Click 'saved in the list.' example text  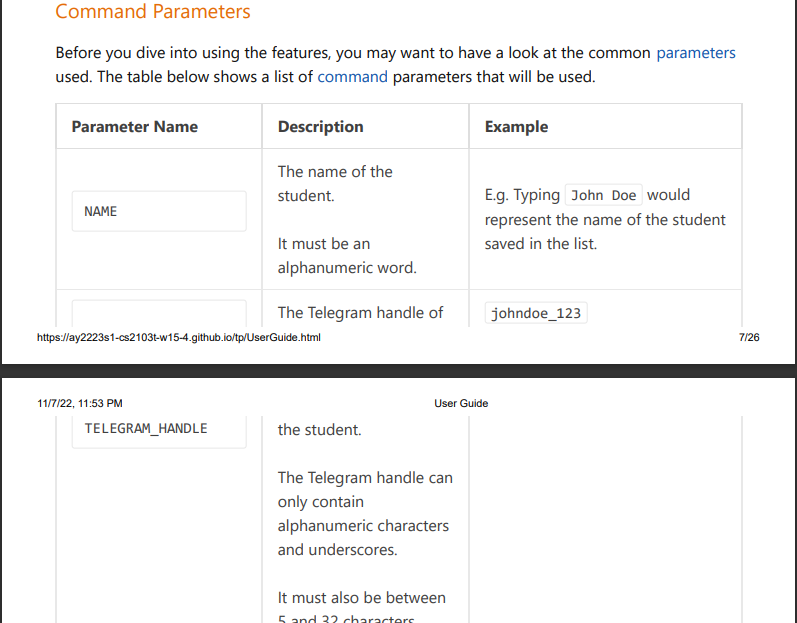pos(540,244)
